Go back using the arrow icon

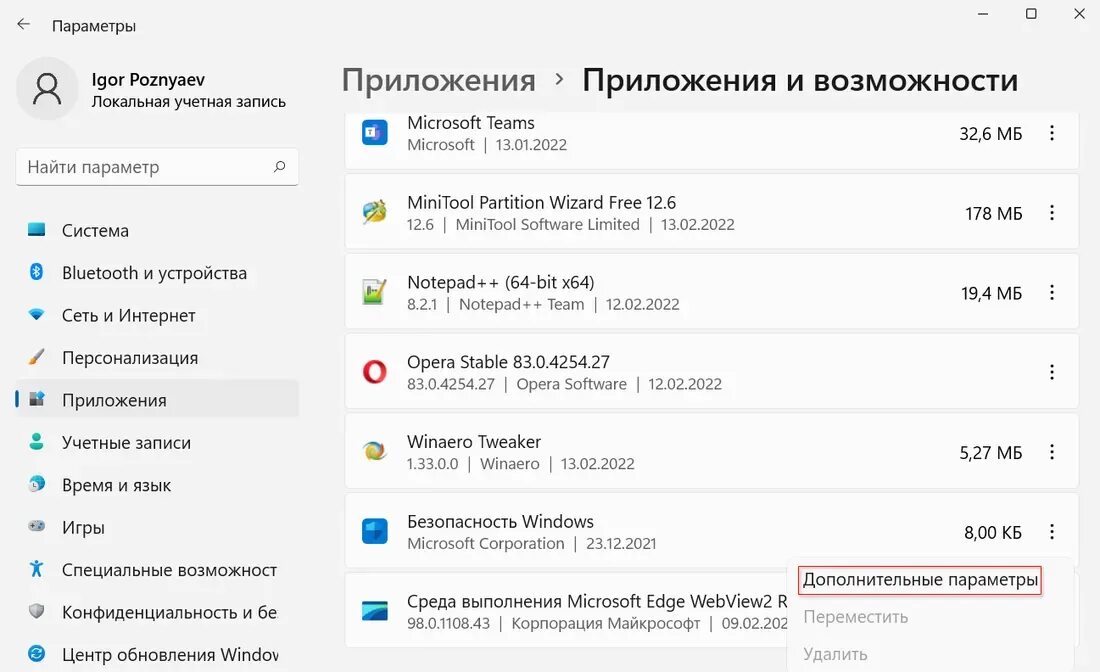coord(24,25)
